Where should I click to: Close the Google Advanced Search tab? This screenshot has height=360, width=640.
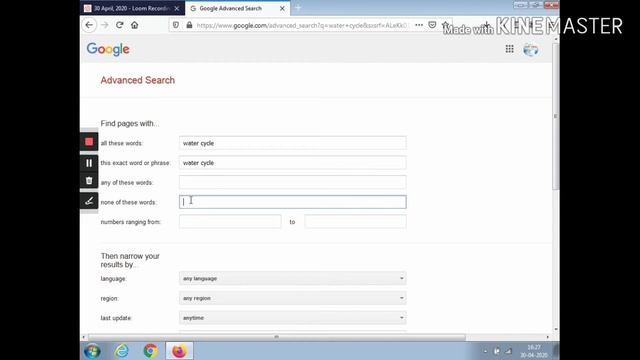(x=282, y=8)
